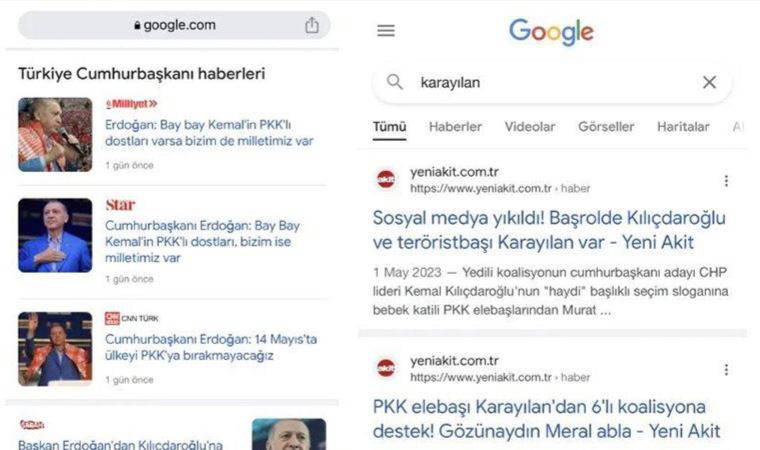760x450 pixels.
Task: Select the Tümü tab
Action: point(390,127)
